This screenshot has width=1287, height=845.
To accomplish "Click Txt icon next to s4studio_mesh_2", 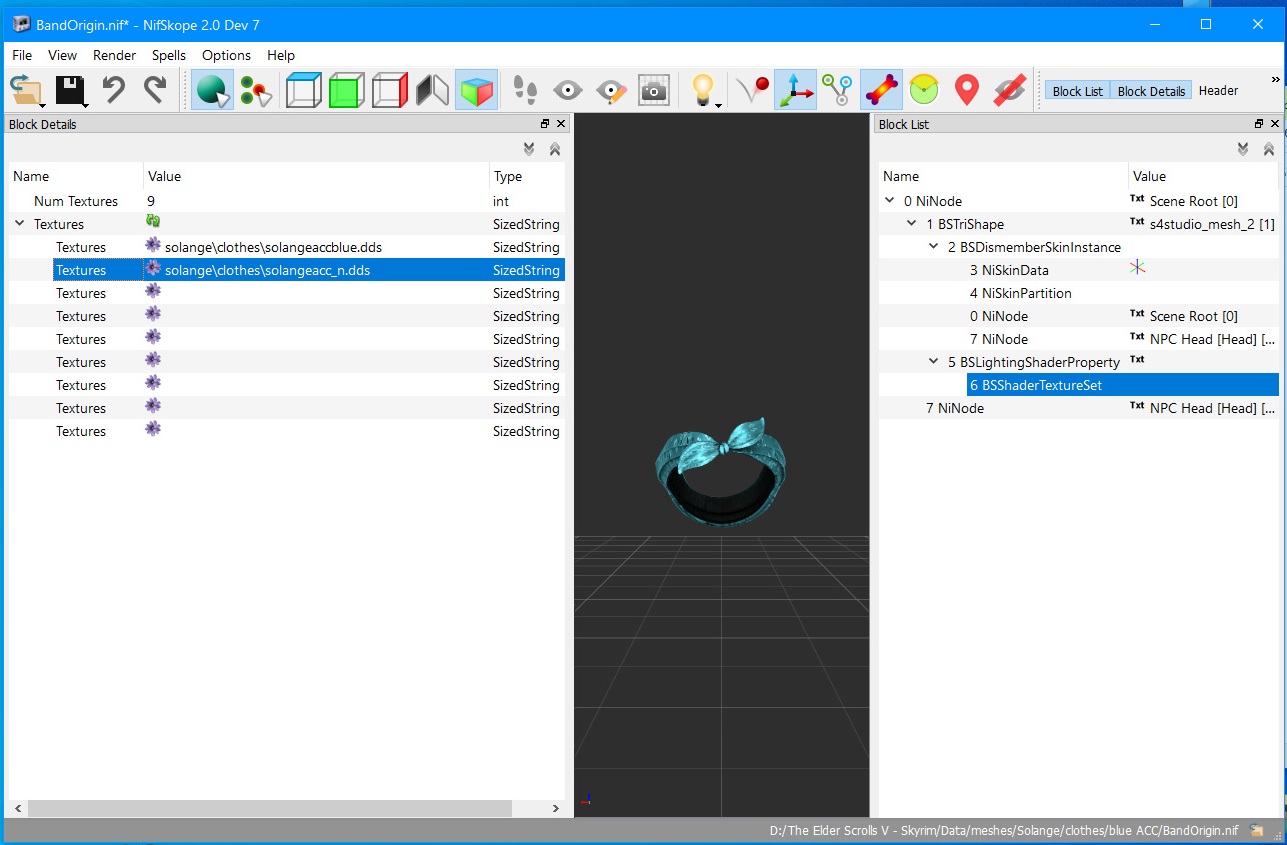I will click(1137, 223).
